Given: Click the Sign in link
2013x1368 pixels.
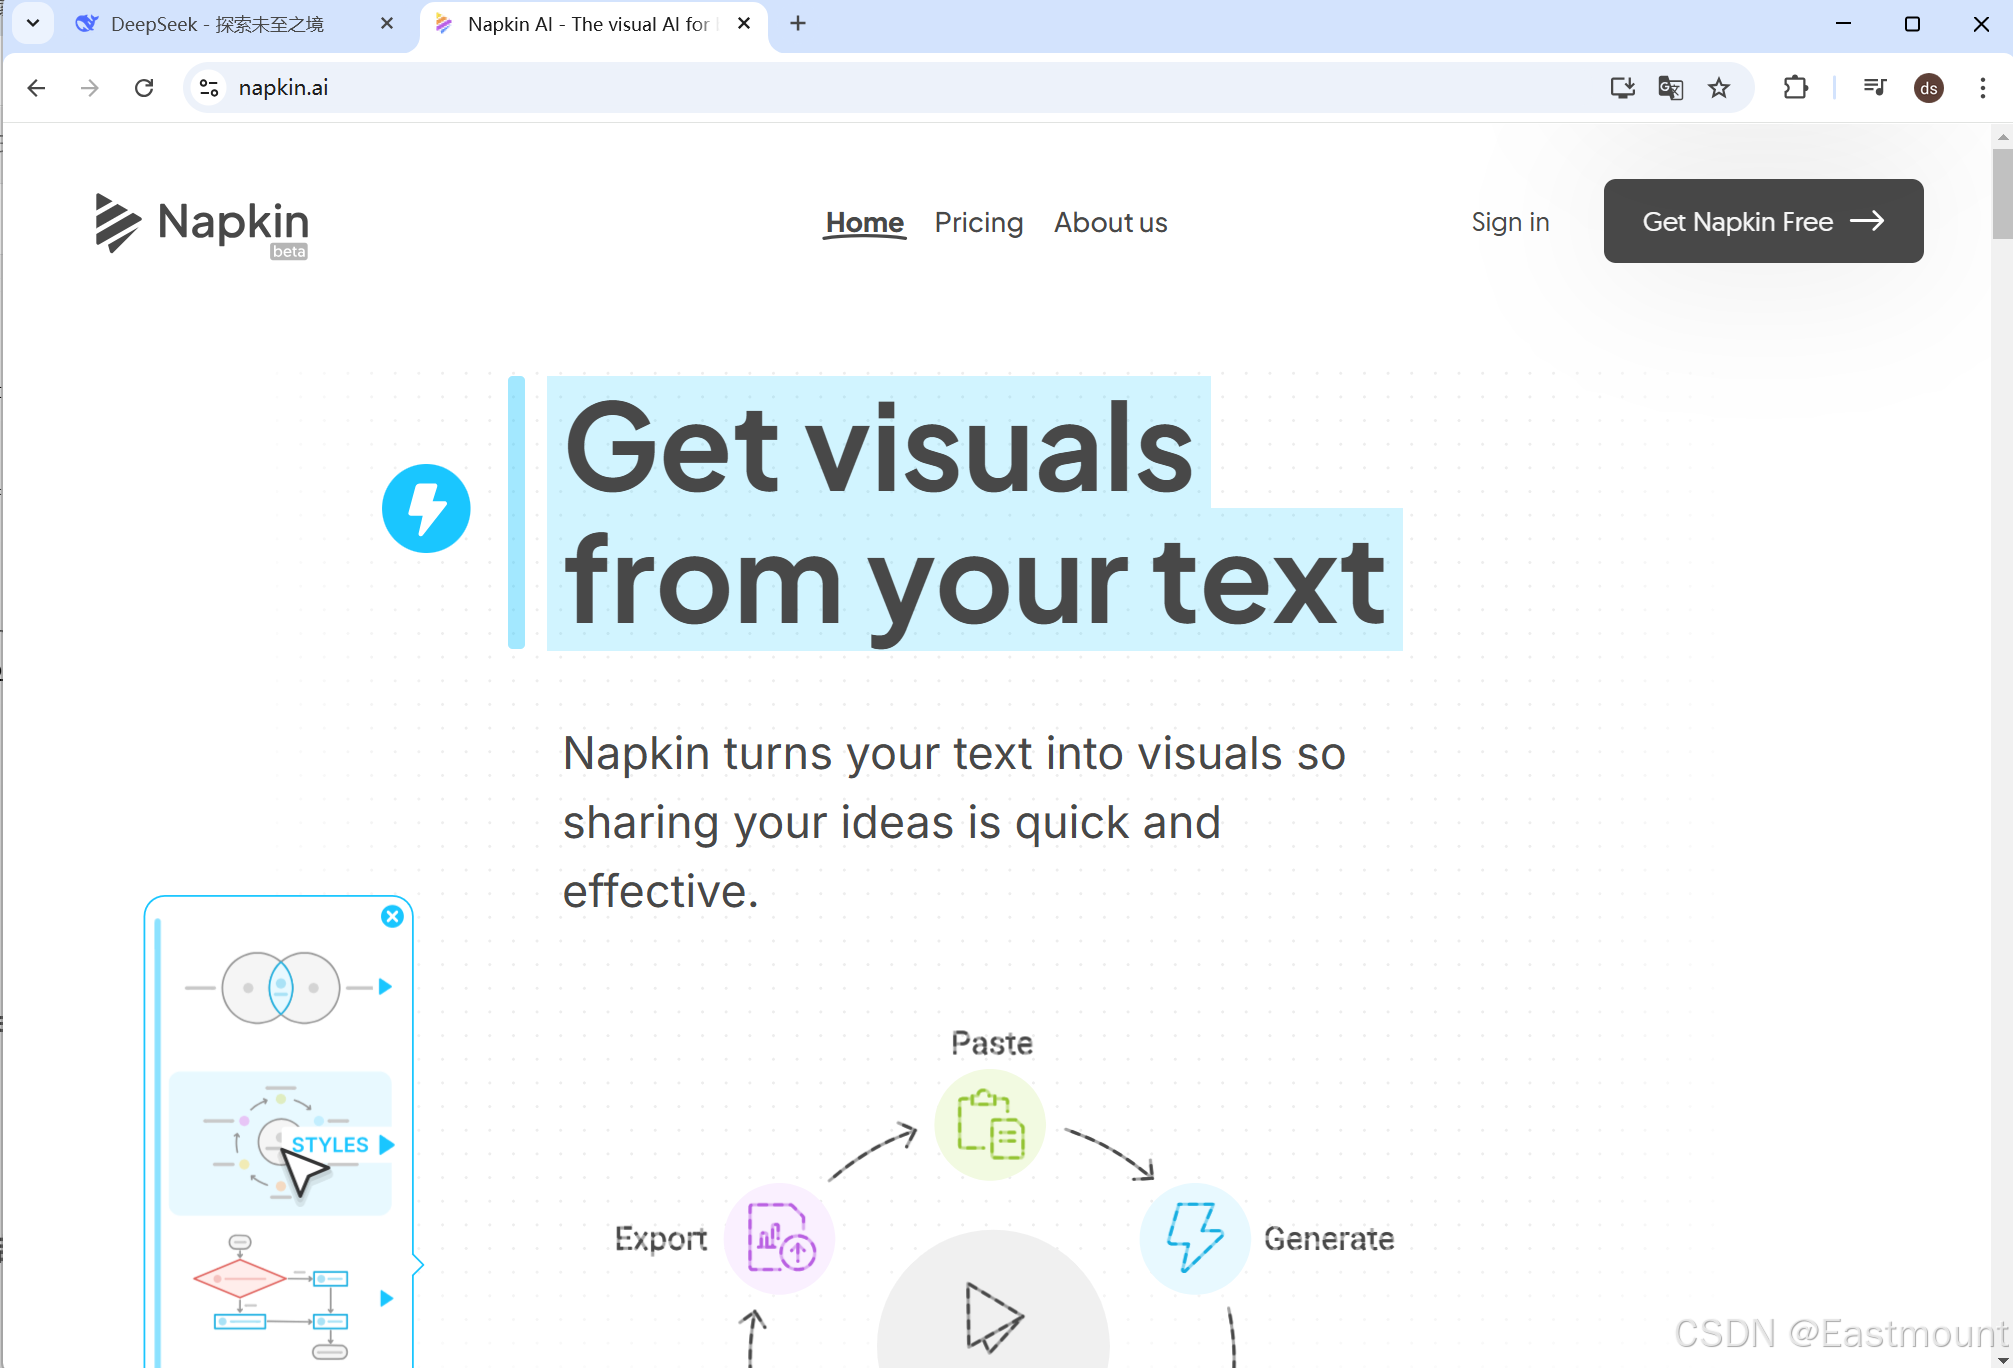Looking at the screenshot, I should click(1509, 222).
